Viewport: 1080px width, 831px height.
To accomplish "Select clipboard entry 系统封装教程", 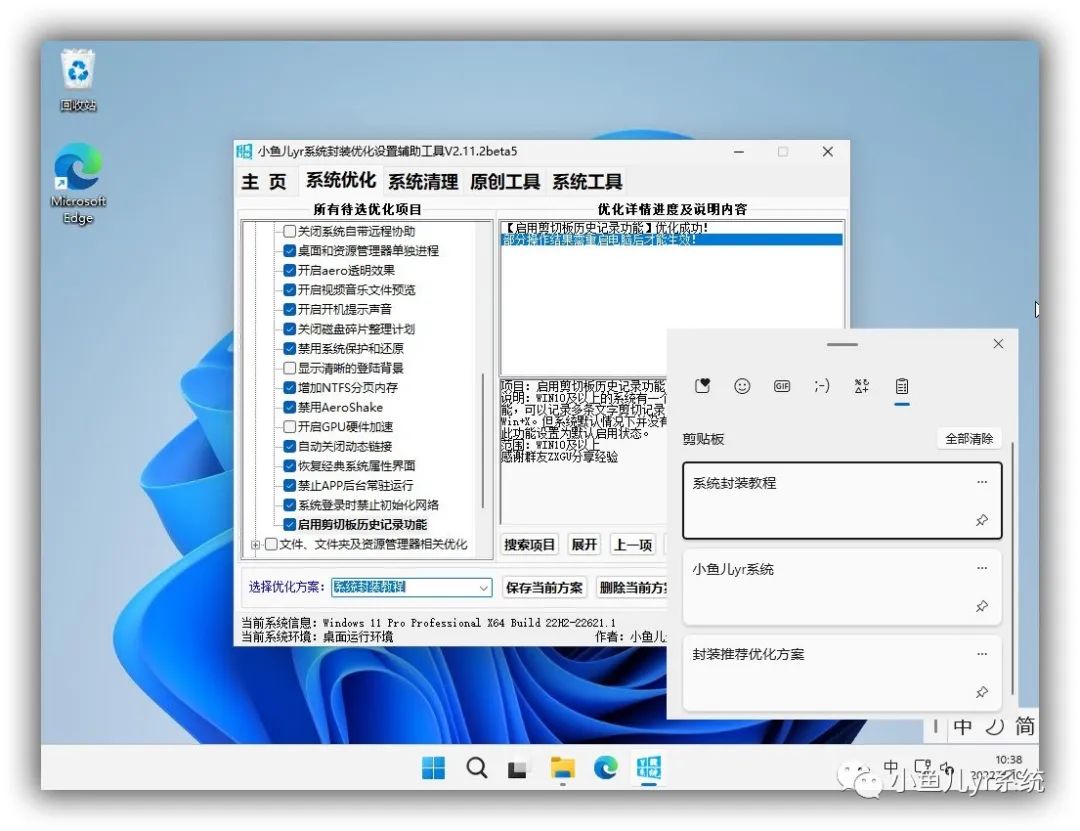I will tap(841, 501).
